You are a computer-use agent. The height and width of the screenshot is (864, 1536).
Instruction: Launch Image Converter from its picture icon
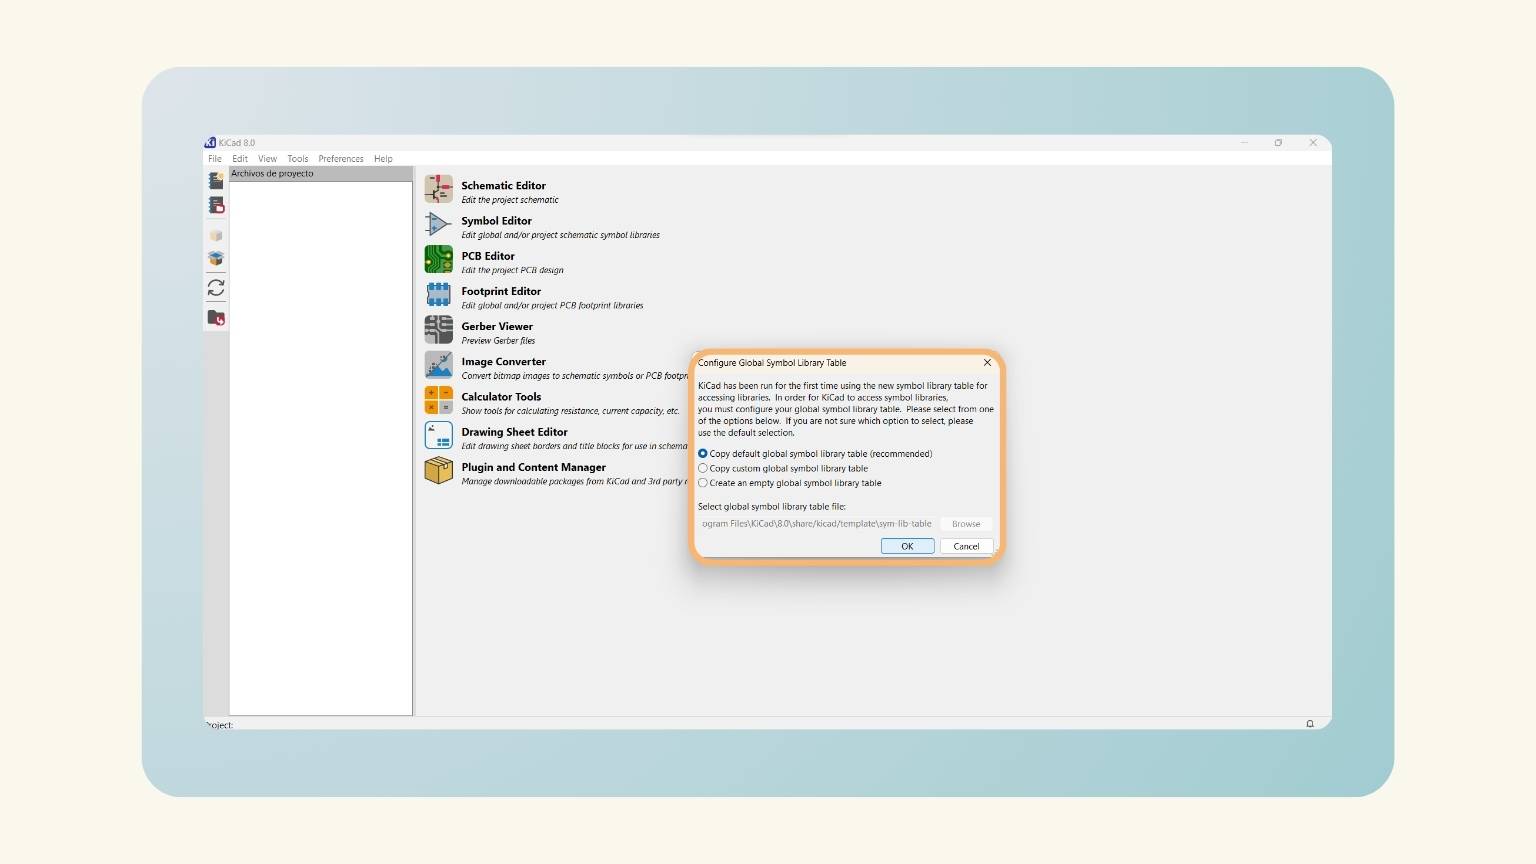tap(438, 364)
